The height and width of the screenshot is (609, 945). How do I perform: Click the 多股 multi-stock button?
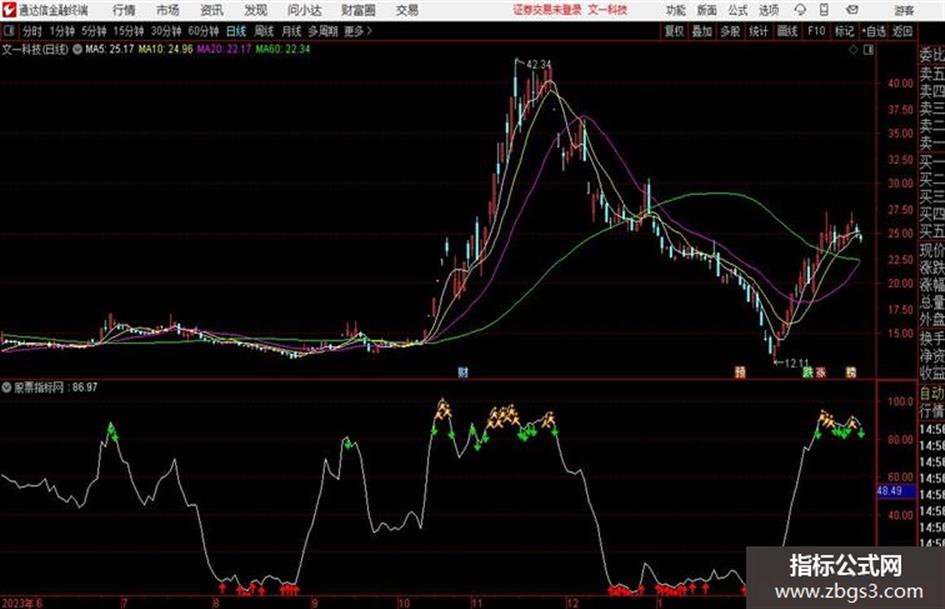730,31
